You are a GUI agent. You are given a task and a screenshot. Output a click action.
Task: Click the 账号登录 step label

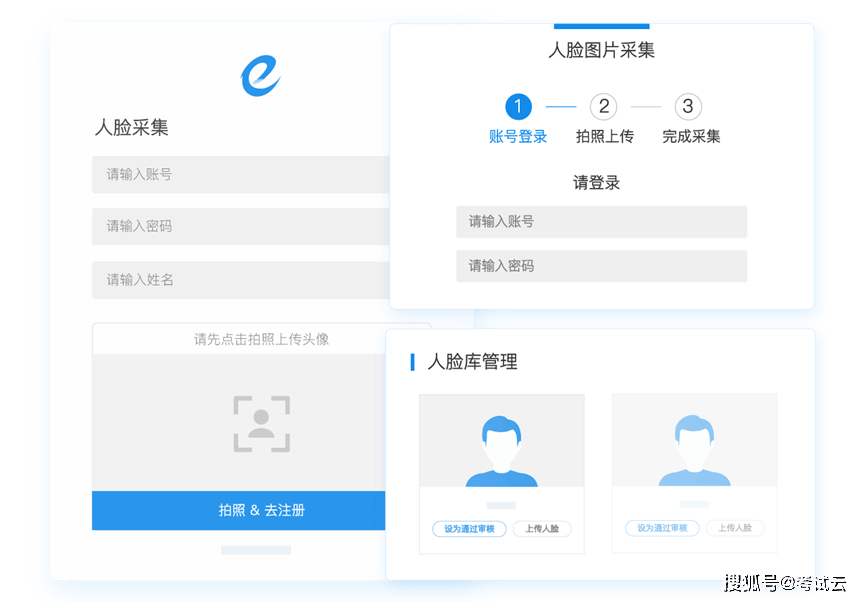[518, 137]
